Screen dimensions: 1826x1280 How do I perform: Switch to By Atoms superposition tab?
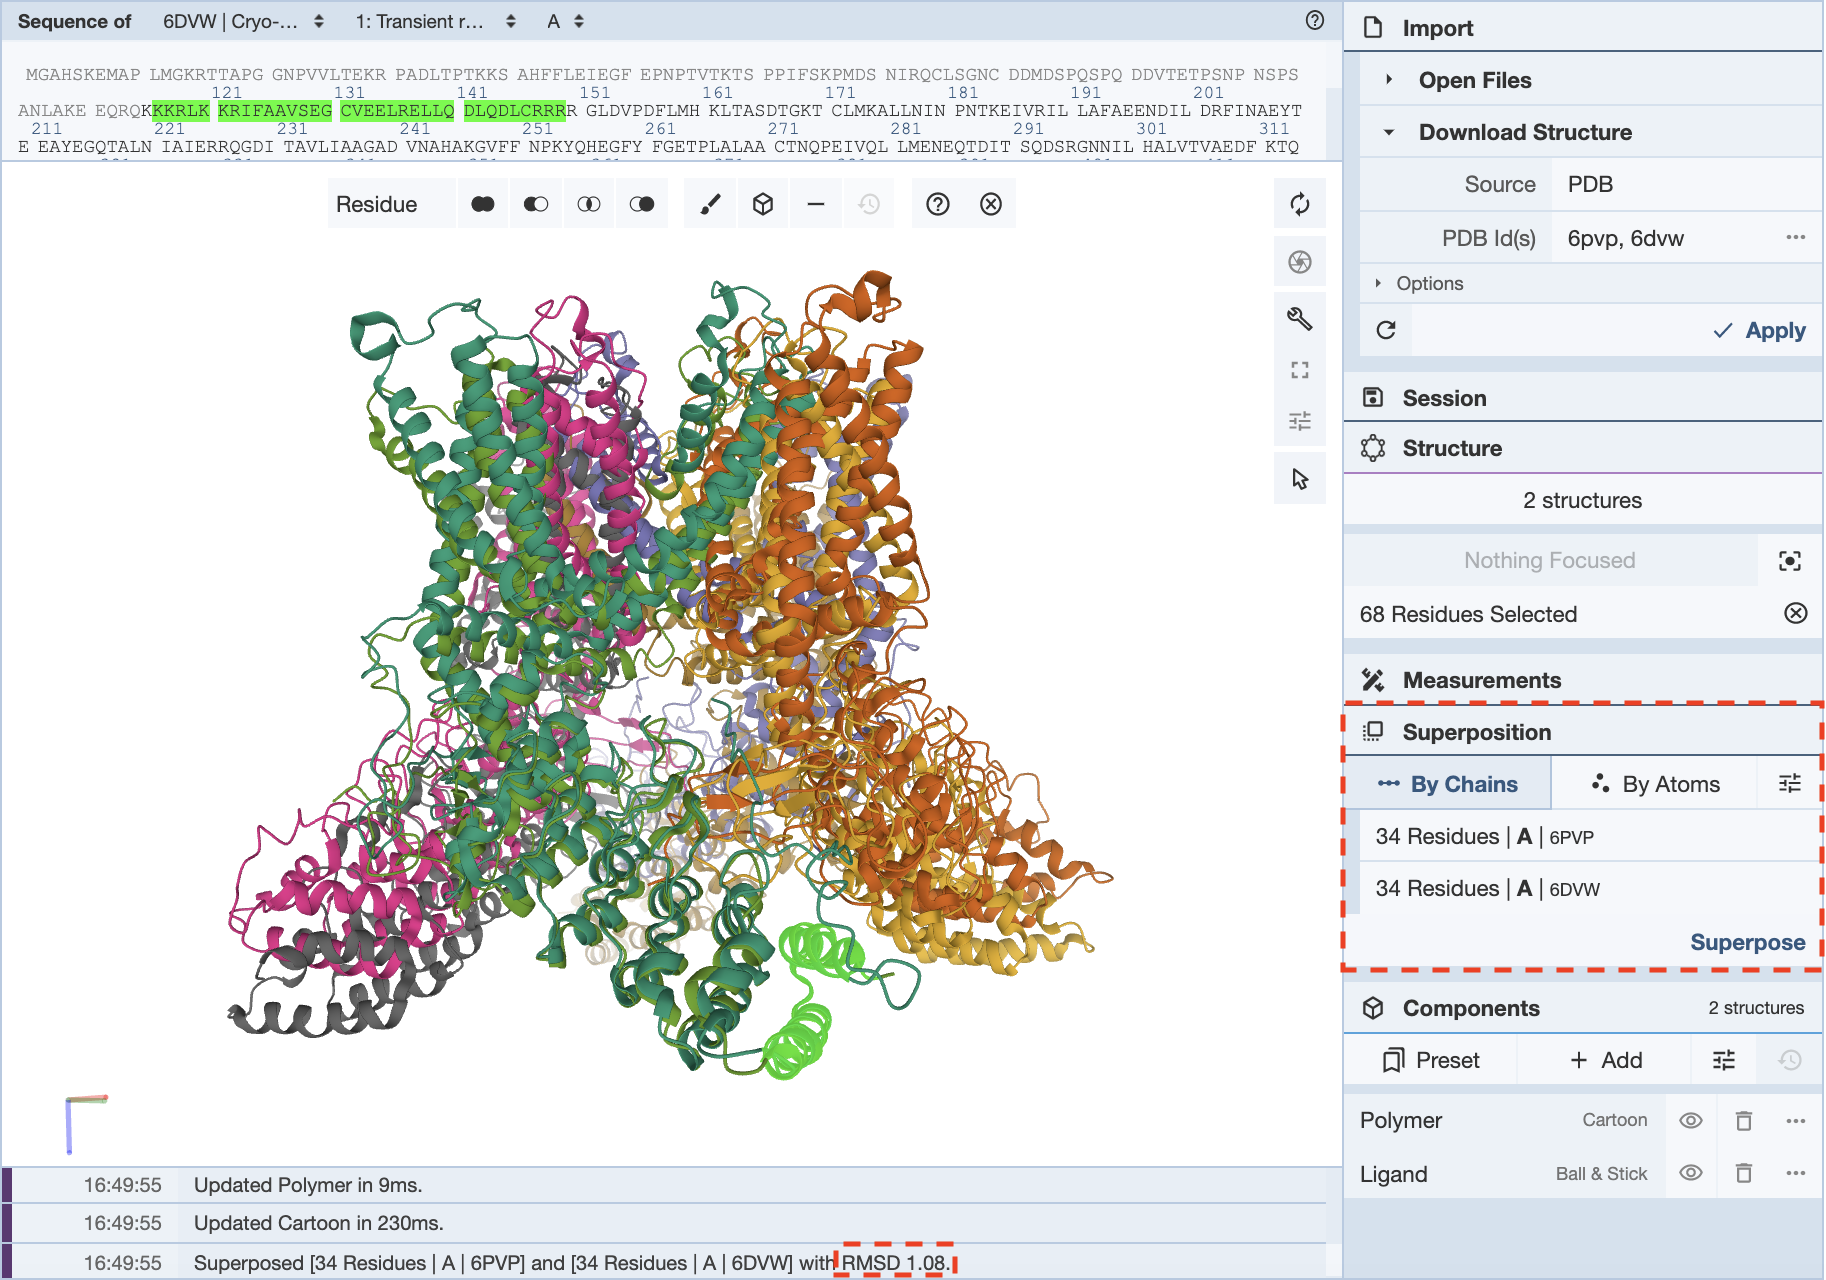tap(1655, 784)
